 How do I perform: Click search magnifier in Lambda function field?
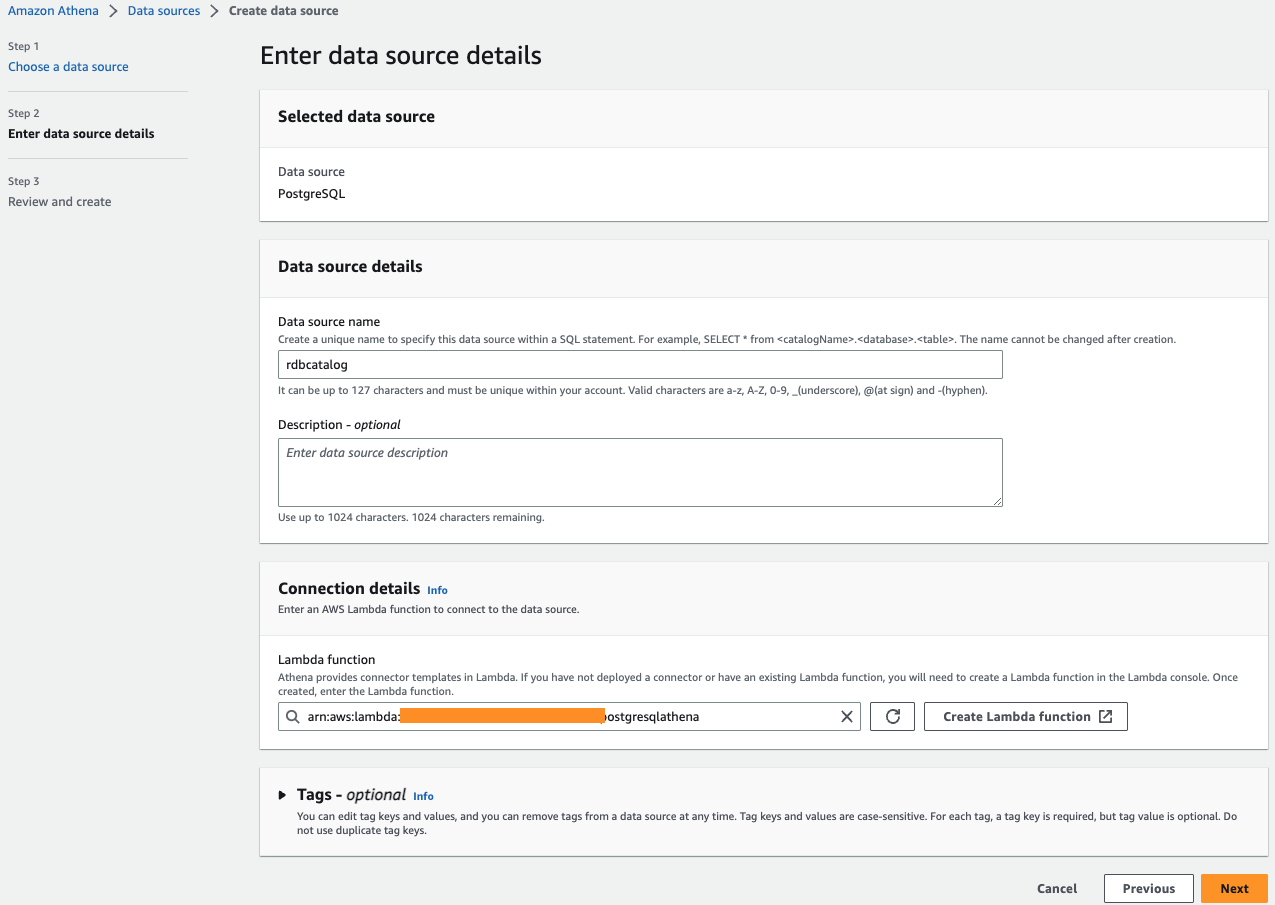pyautogui.click(x=293, y=717)
